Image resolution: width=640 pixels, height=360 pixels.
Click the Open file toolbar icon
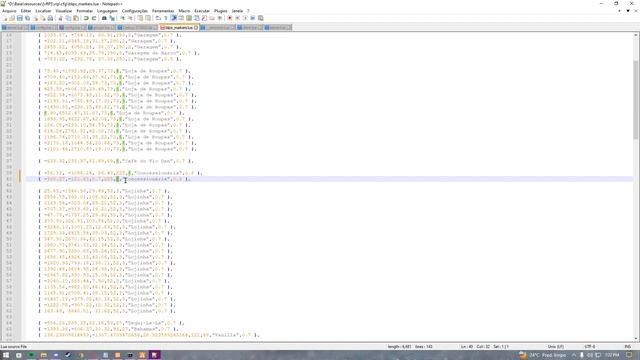(12, 18)
